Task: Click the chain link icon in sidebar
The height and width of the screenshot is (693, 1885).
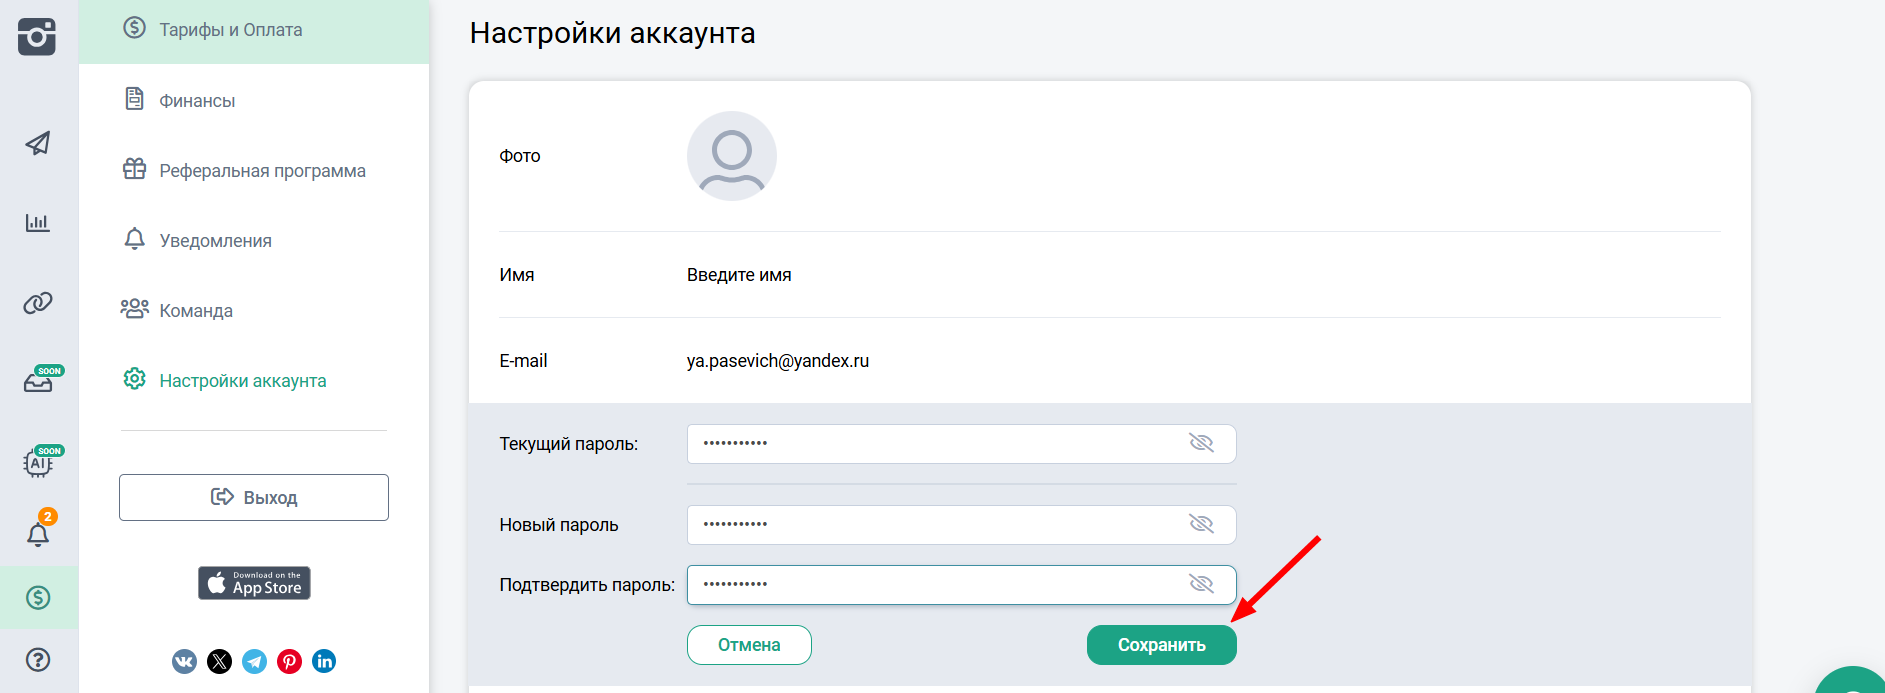Action: (x=38, y=303)
